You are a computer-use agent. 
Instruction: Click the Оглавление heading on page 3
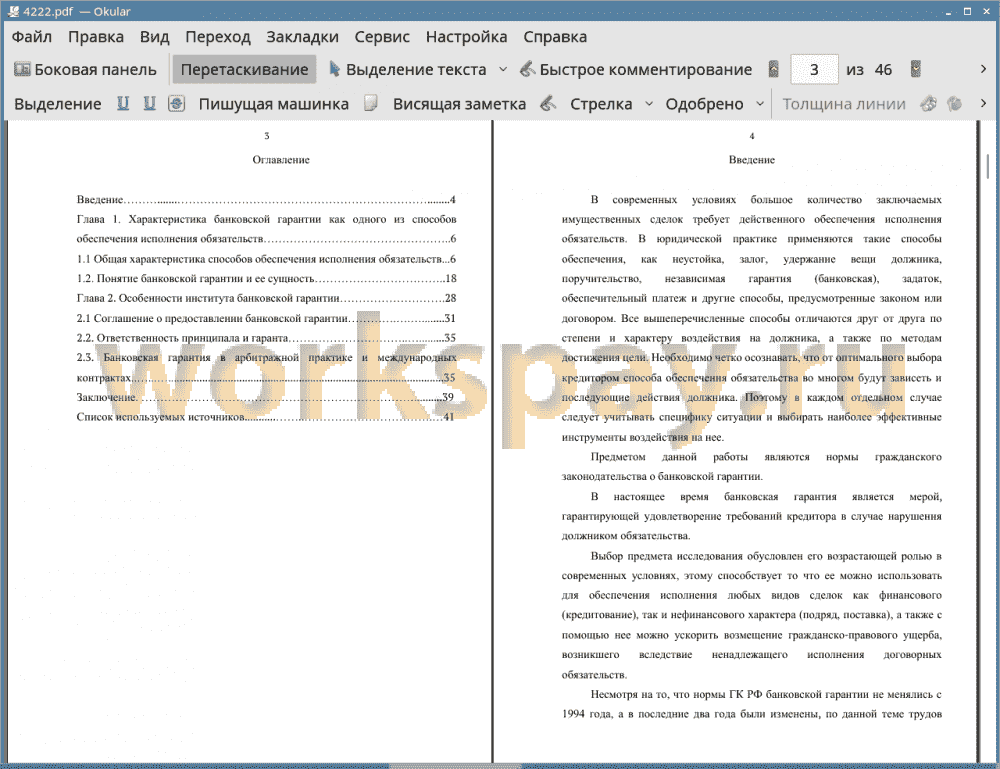281,160
